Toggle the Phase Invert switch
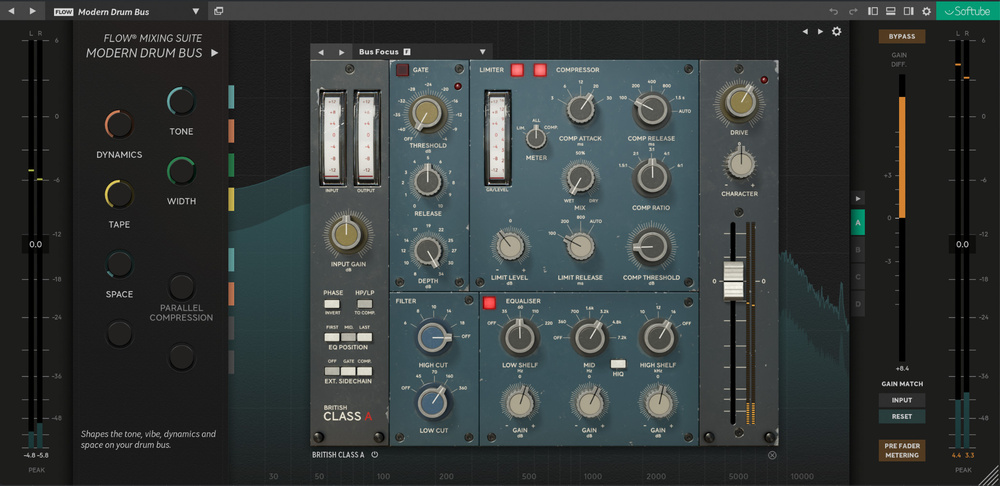The width and height of the screenshot is (1000, 486). pos(333,303)
